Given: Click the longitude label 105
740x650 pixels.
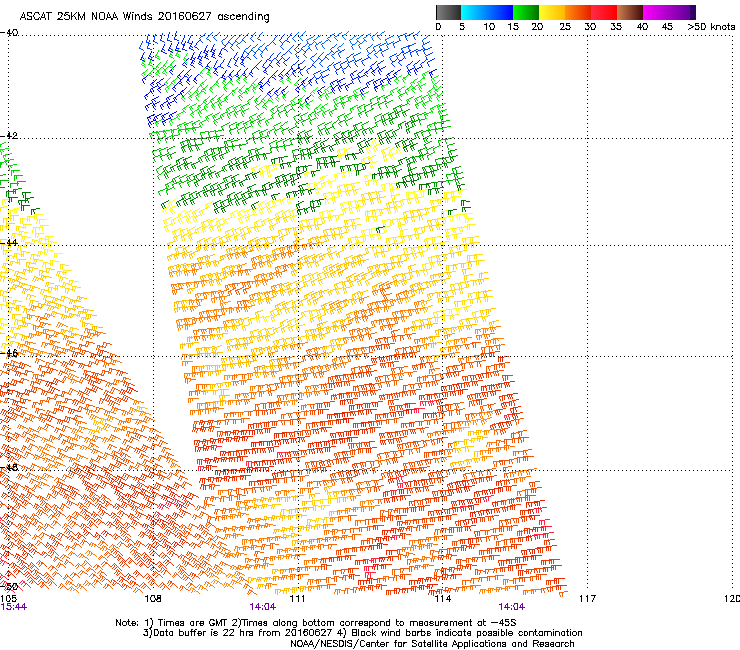Looking at the screenshot, I should [x=8, y=599].
